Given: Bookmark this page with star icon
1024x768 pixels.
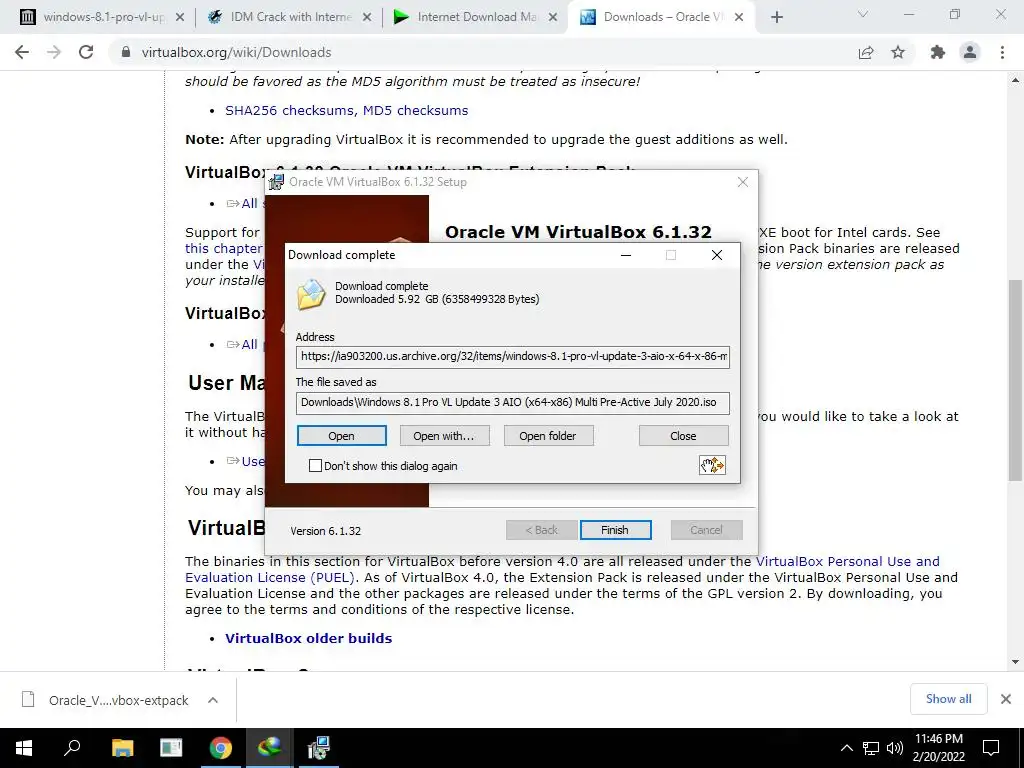Looking at the screenshot, I should tap(898, 52).
